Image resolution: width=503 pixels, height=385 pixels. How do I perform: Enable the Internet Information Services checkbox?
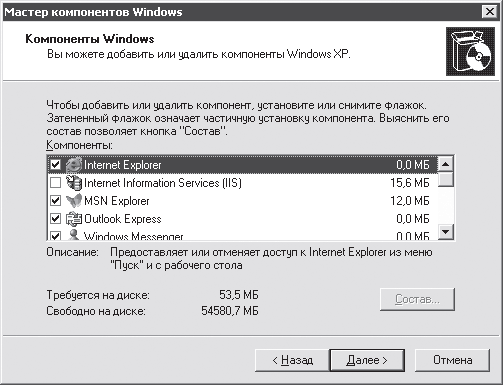(x=55, y=183)
